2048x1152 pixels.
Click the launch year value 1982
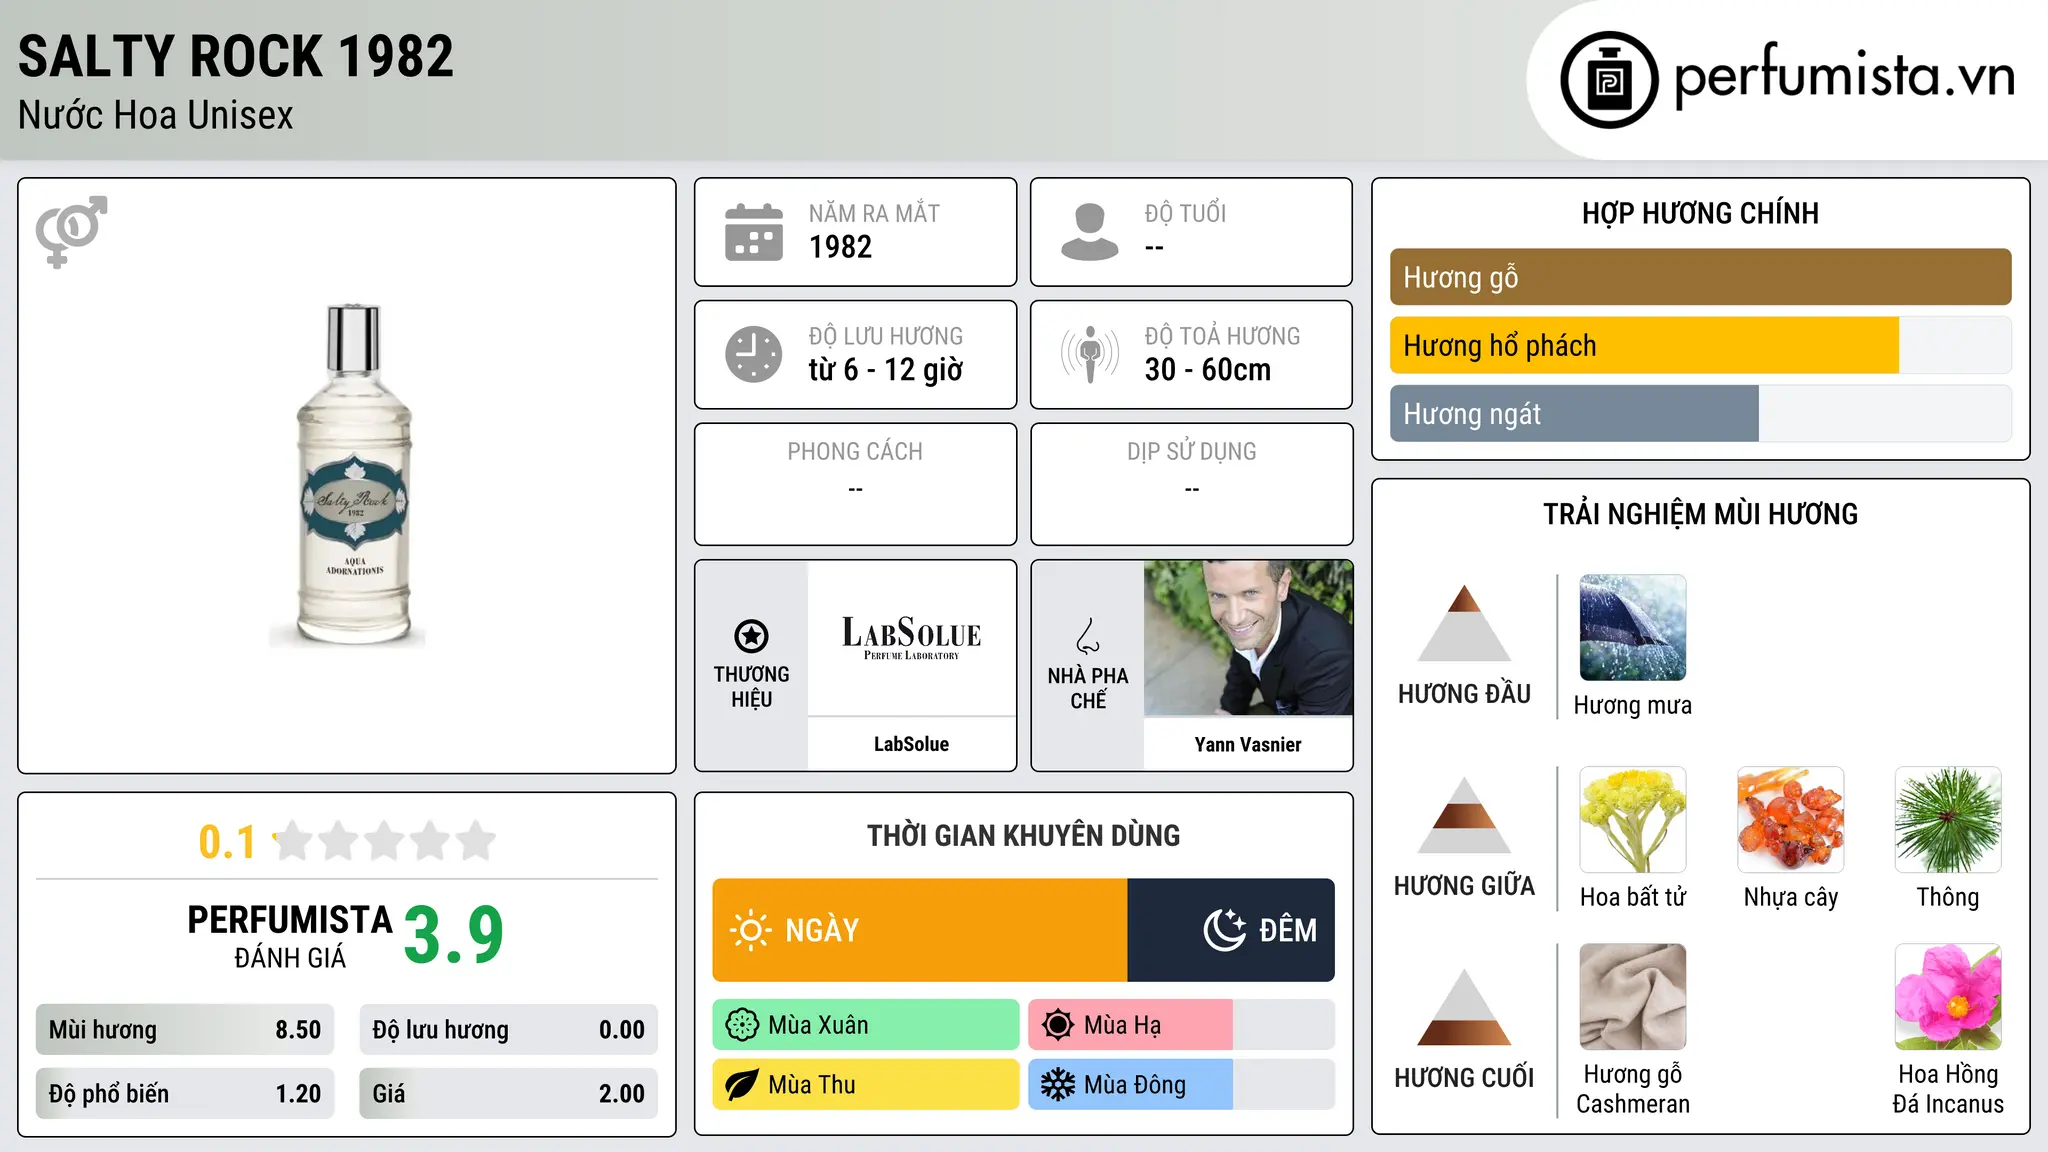click(x=840, y=247)
